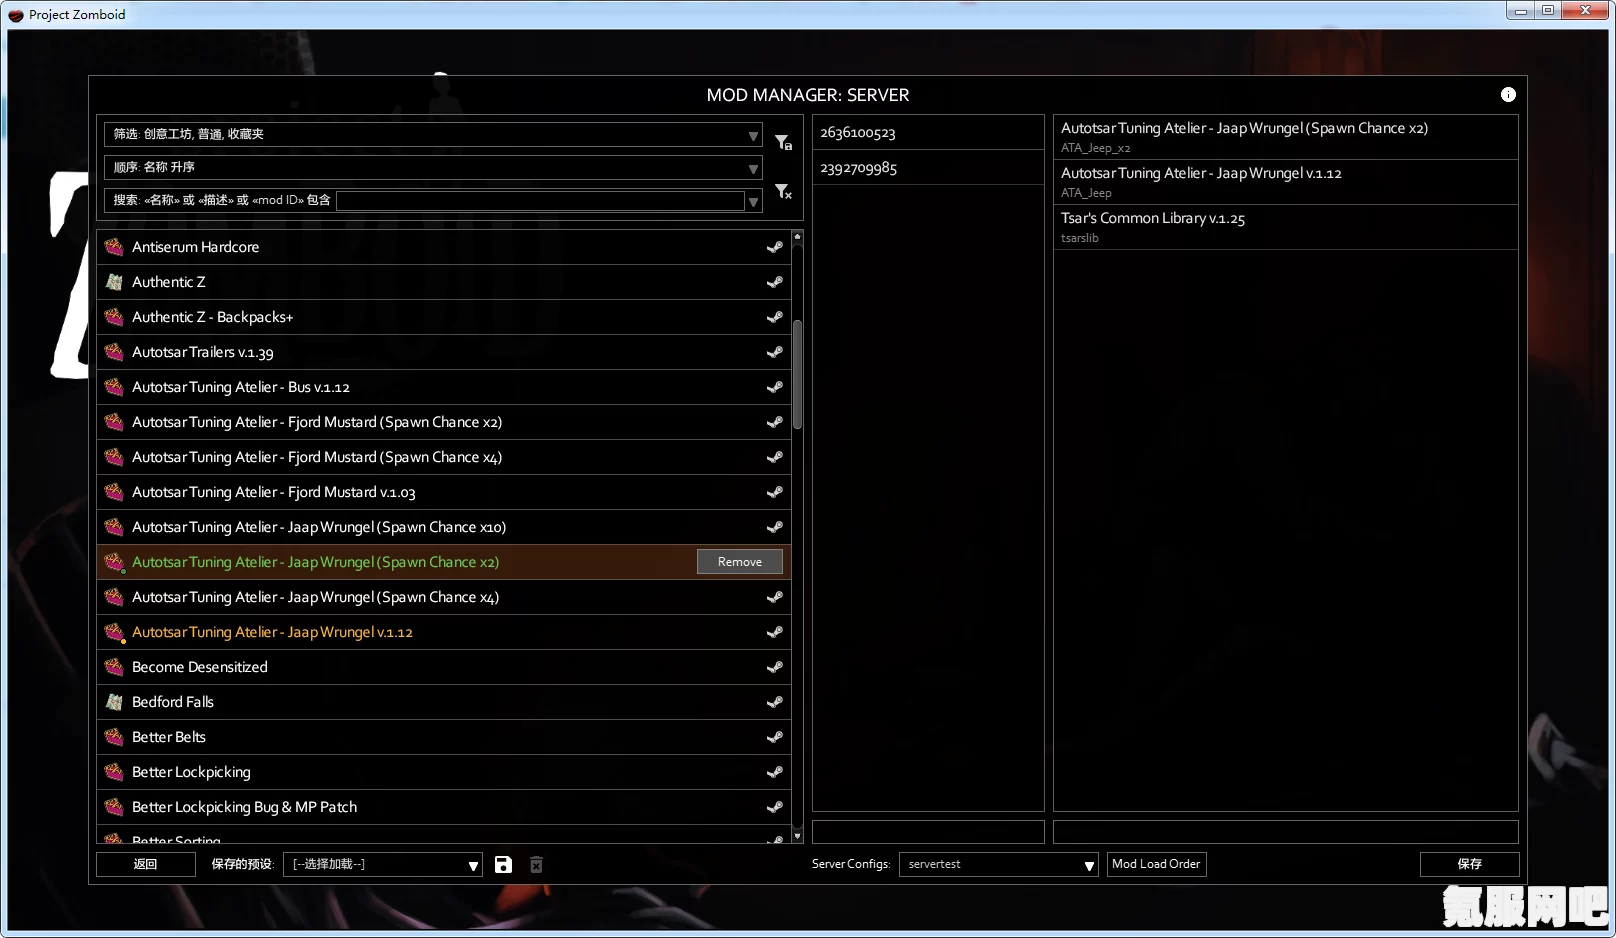Click the mod ID input field below load list
Screen dimensions: 1616x938
1286,832
